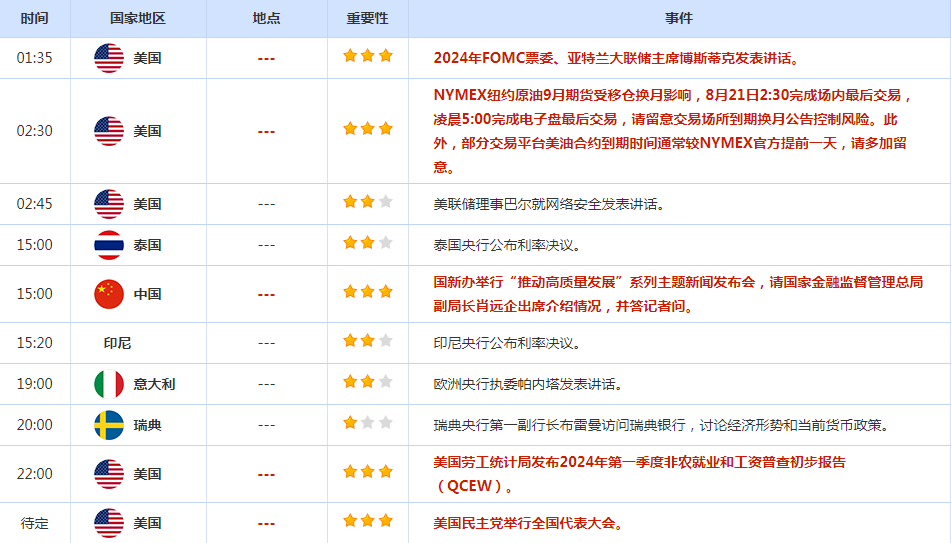Click the 15:00 time in the 中国 row
The image size is (951, 543).
(x=35, y=294)
